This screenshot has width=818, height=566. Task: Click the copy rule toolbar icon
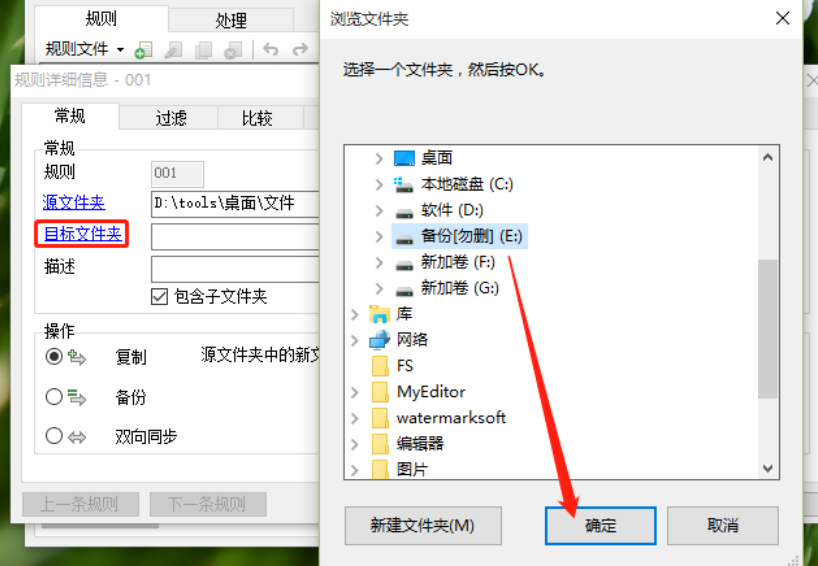click(203, 50)
